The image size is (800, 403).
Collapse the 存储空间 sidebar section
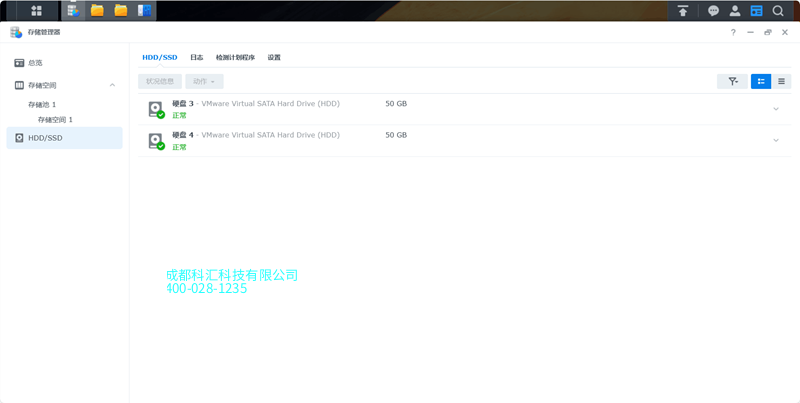pos(113,85)
